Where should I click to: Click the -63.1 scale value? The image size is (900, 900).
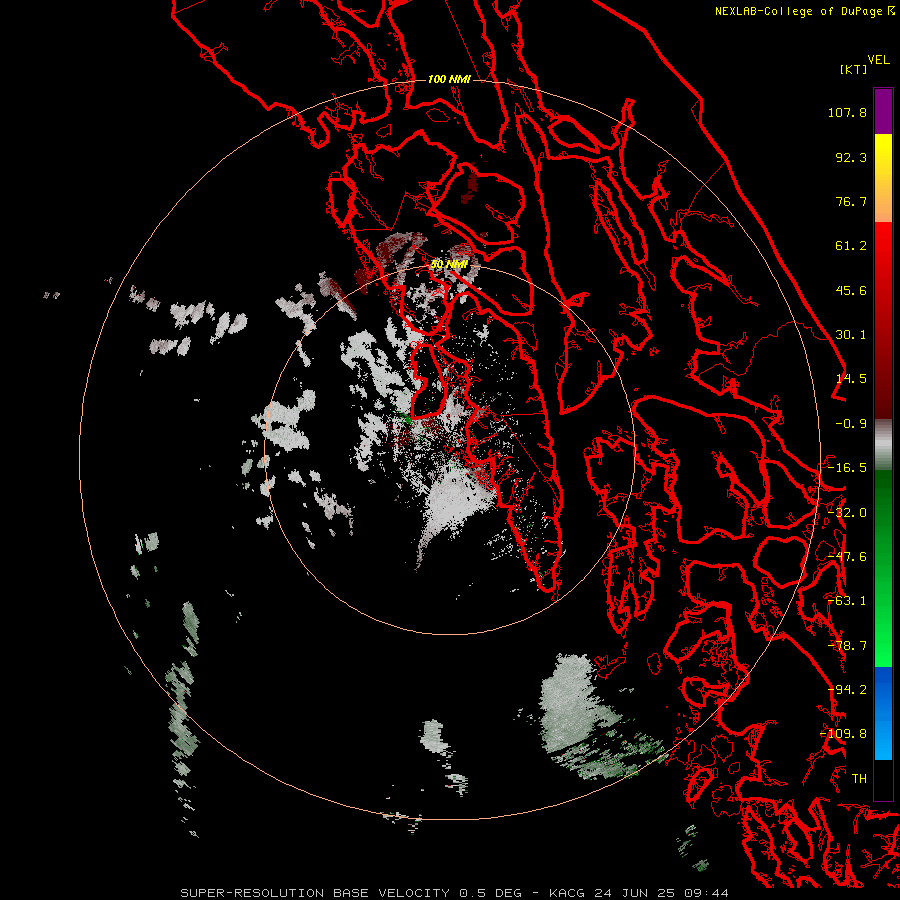[848, 601]
